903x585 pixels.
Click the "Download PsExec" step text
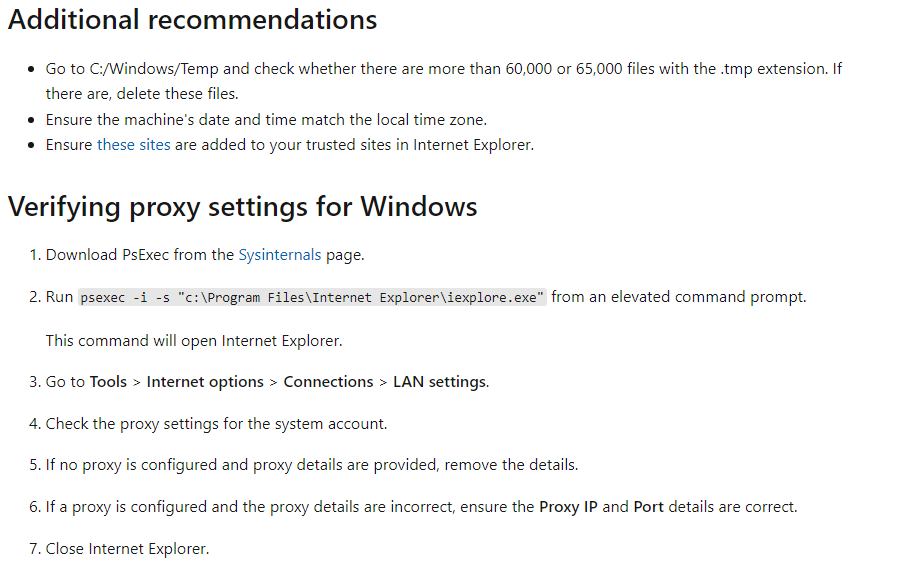205,254
